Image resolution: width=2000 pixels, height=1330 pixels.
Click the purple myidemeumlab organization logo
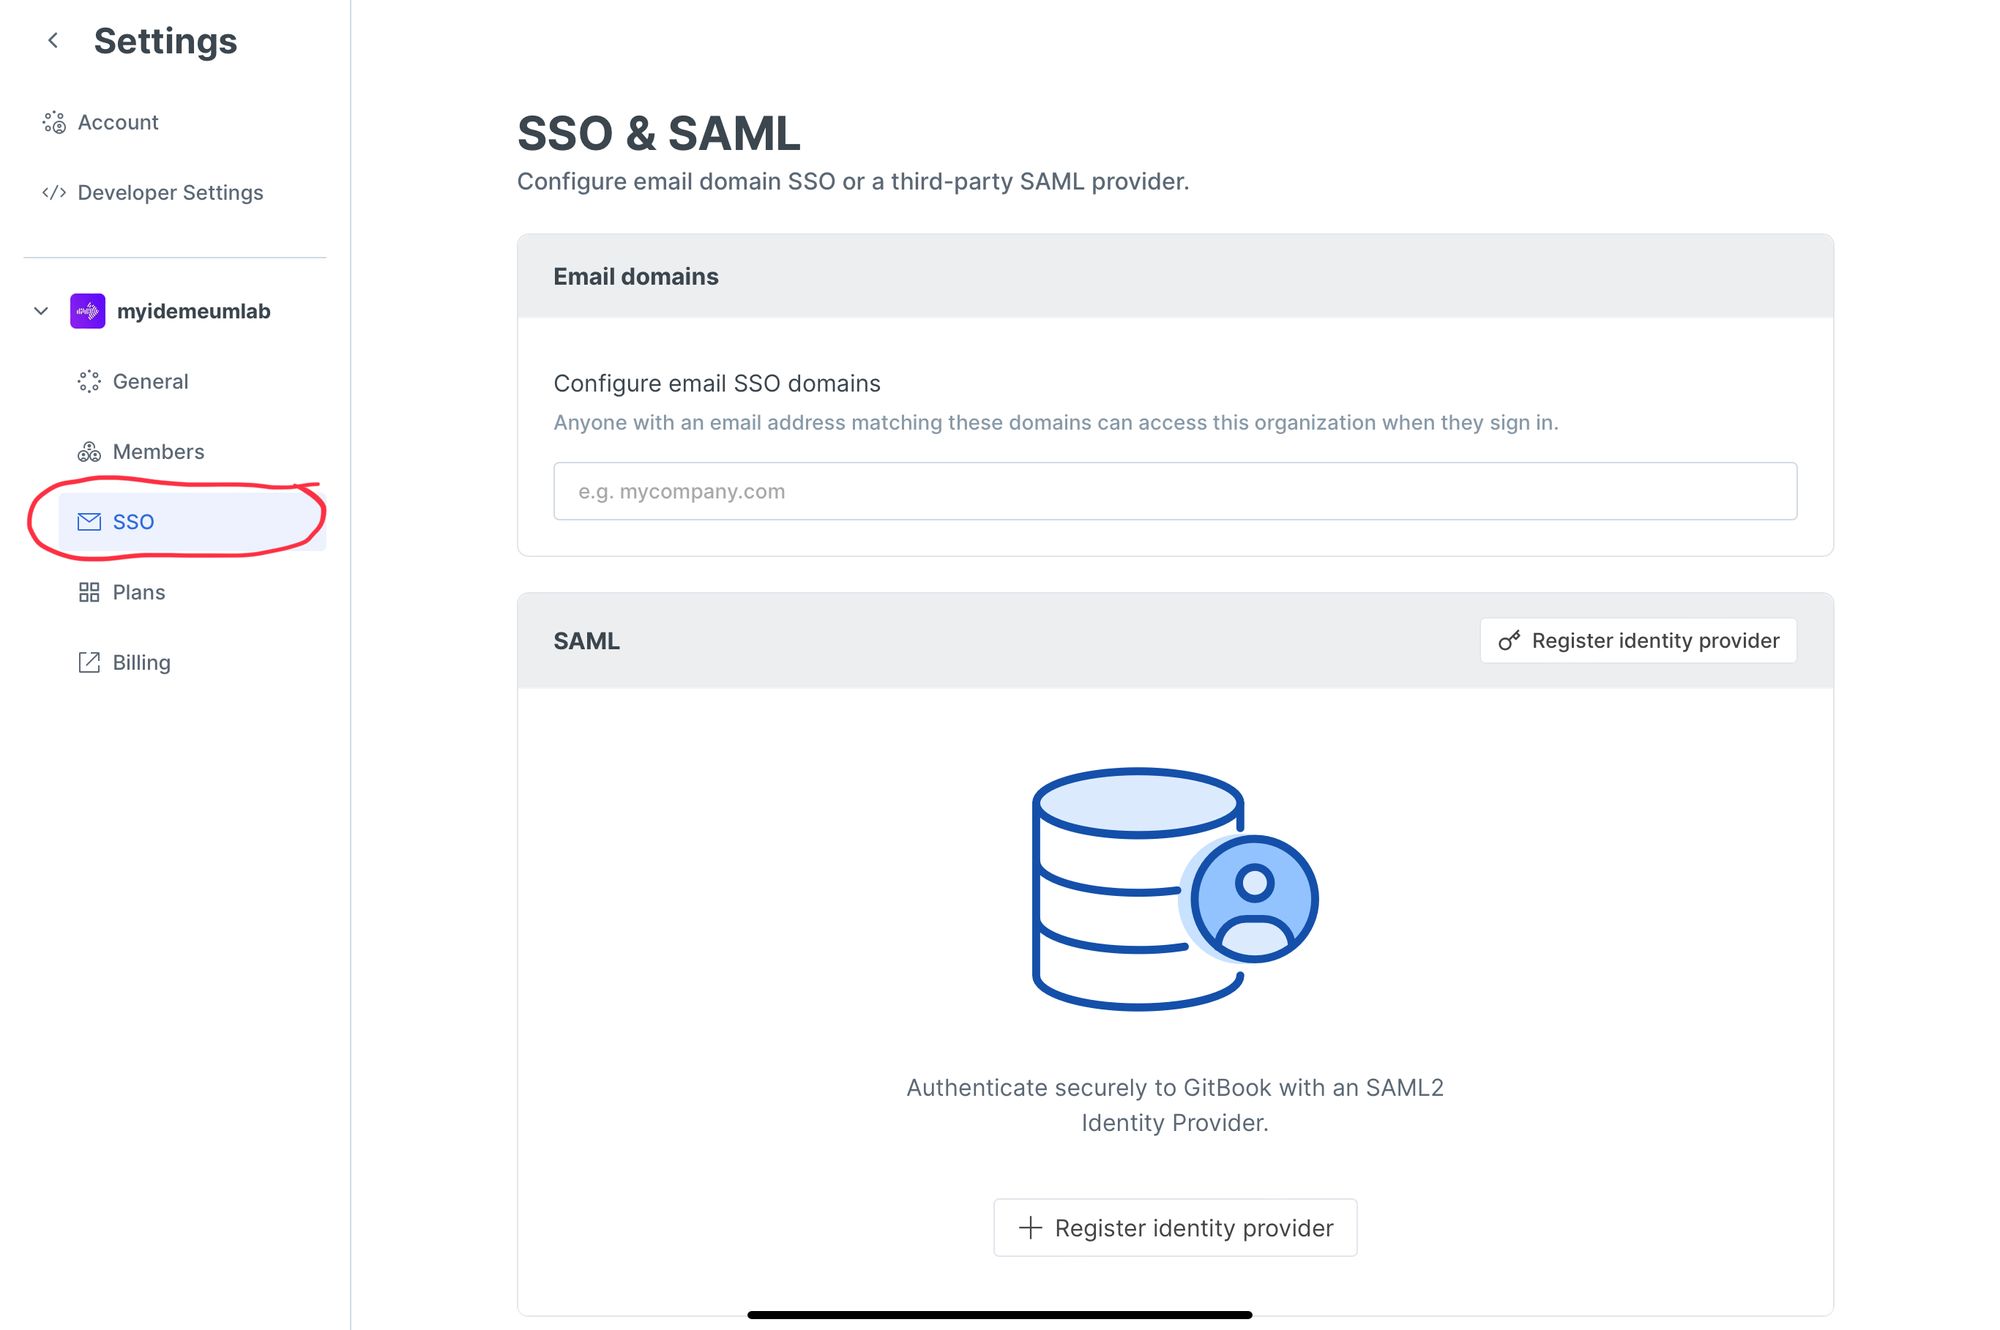click(x=88, y=311)
